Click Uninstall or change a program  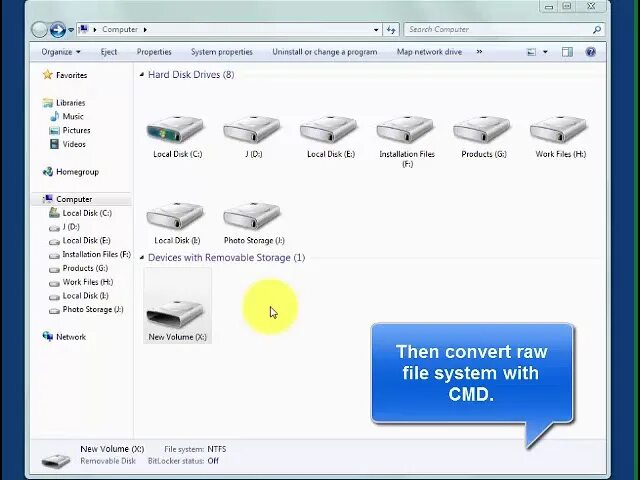[324, 52]
